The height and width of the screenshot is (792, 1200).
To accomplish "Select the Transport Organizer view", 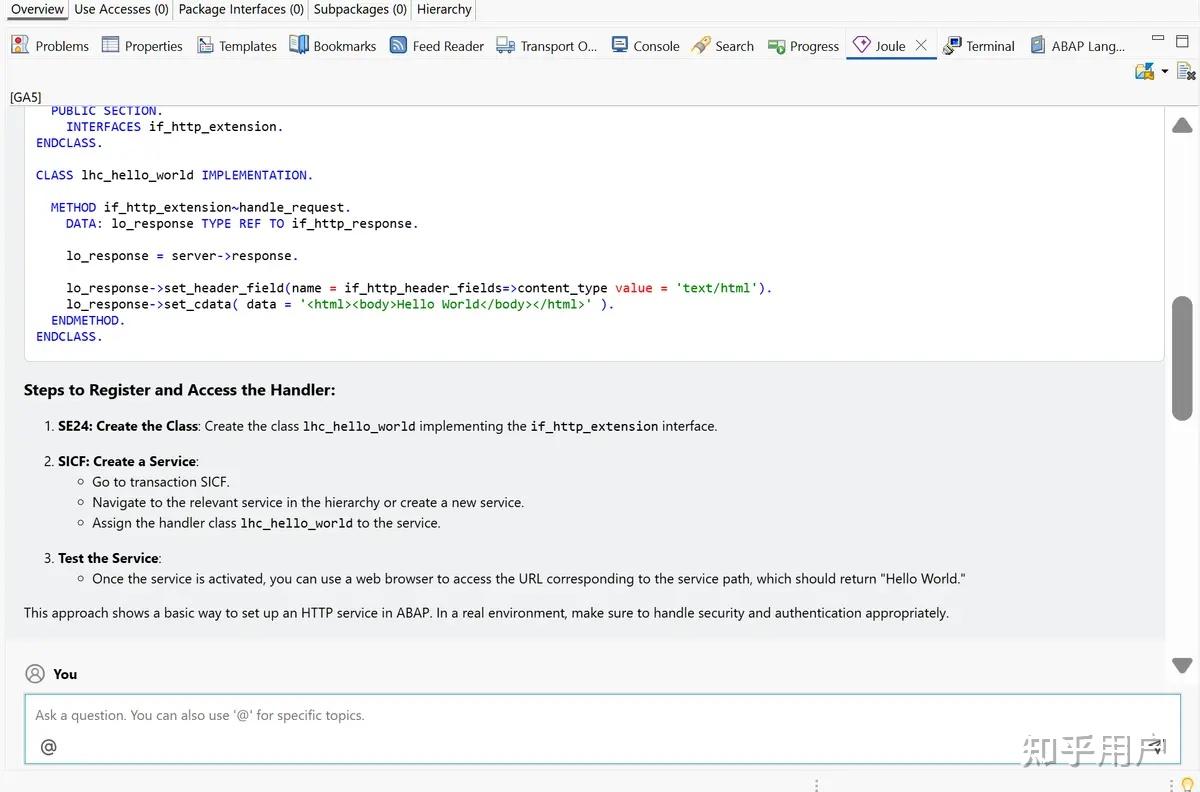I will (x=508, y=44).
